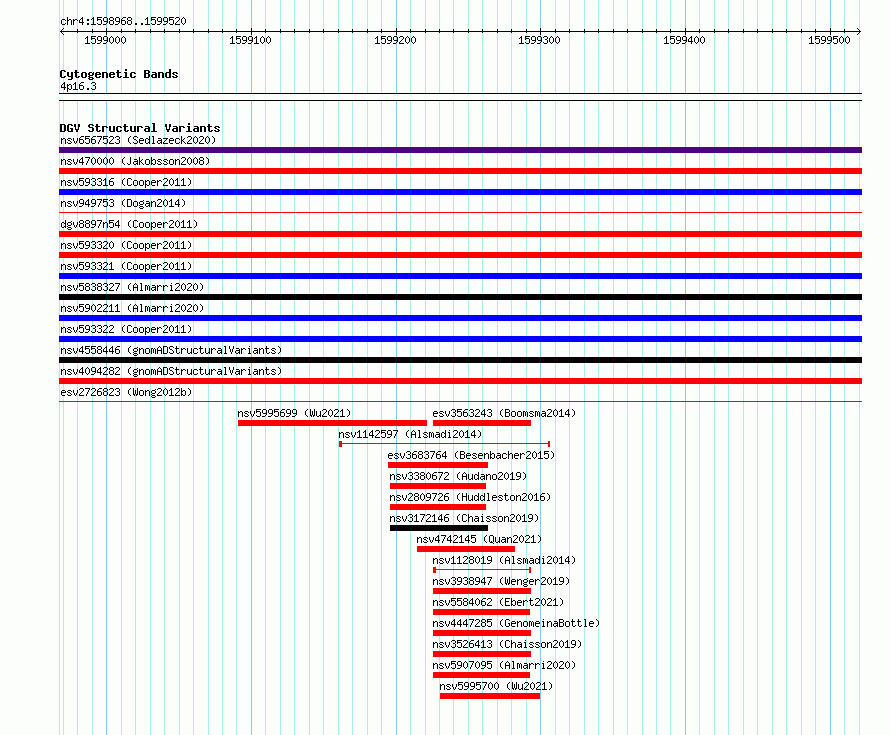The height and width of the screenshot is (735, 890).
Task: Click ruler position 1599000
Action: [x=105, y=40]
